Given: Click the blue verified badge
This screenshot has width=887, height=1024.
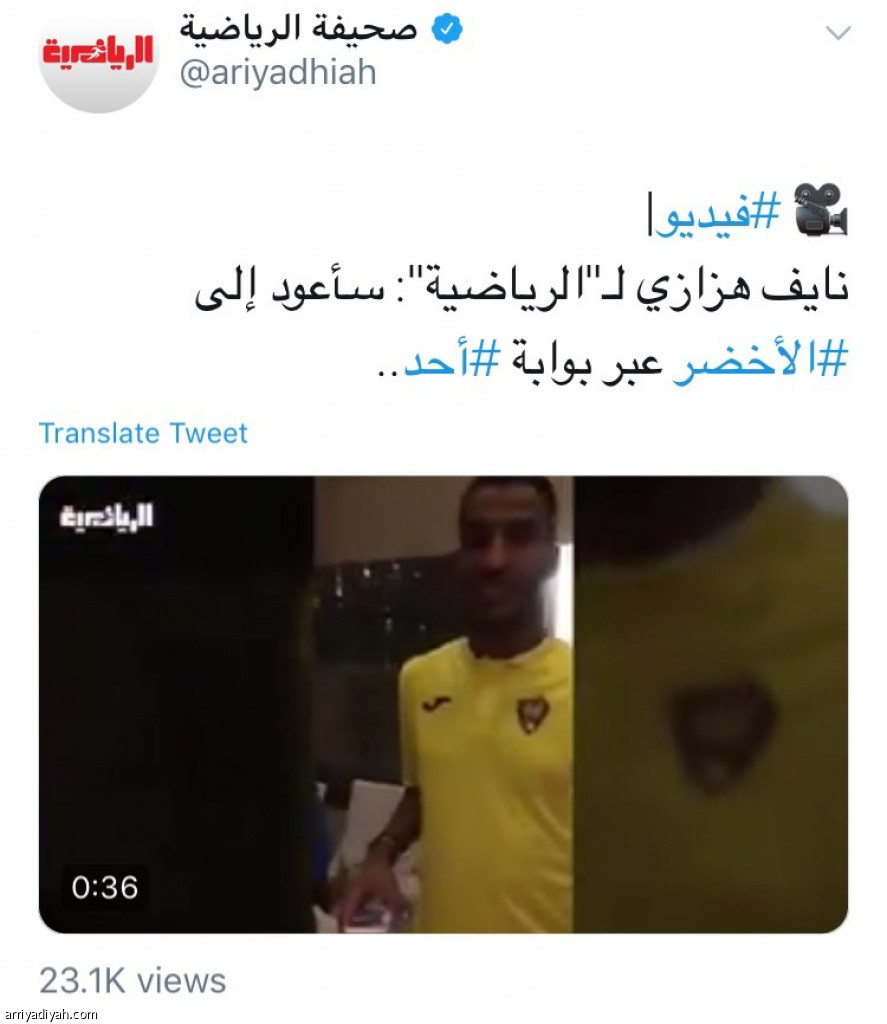Looking at the screenshot, I should point(447,29).
